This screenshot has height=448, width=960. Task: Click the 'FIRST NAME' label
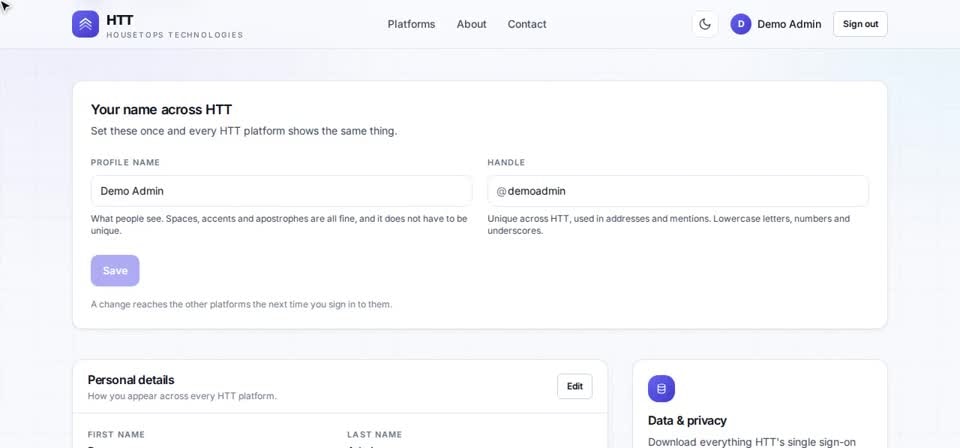point(116,435)
